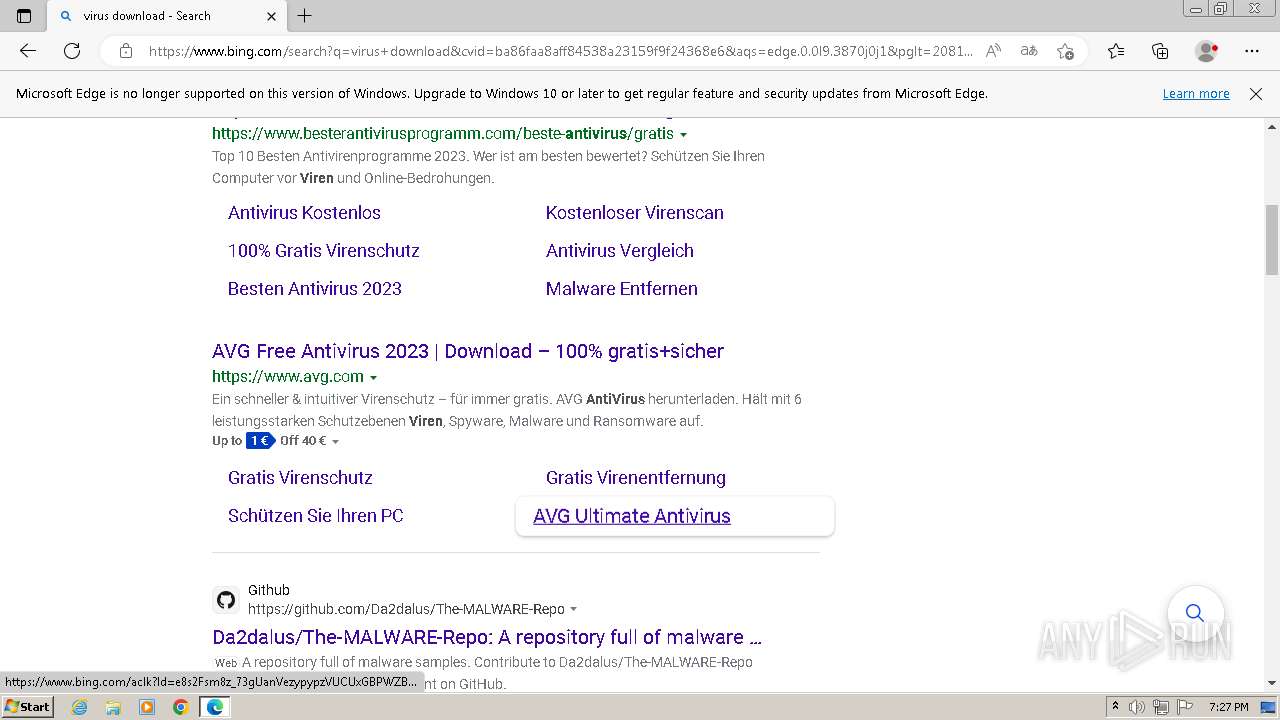The image size is (1280, 720).
Task: Open Antivirus Kostenlos link
Action: [x=304, y=212]
